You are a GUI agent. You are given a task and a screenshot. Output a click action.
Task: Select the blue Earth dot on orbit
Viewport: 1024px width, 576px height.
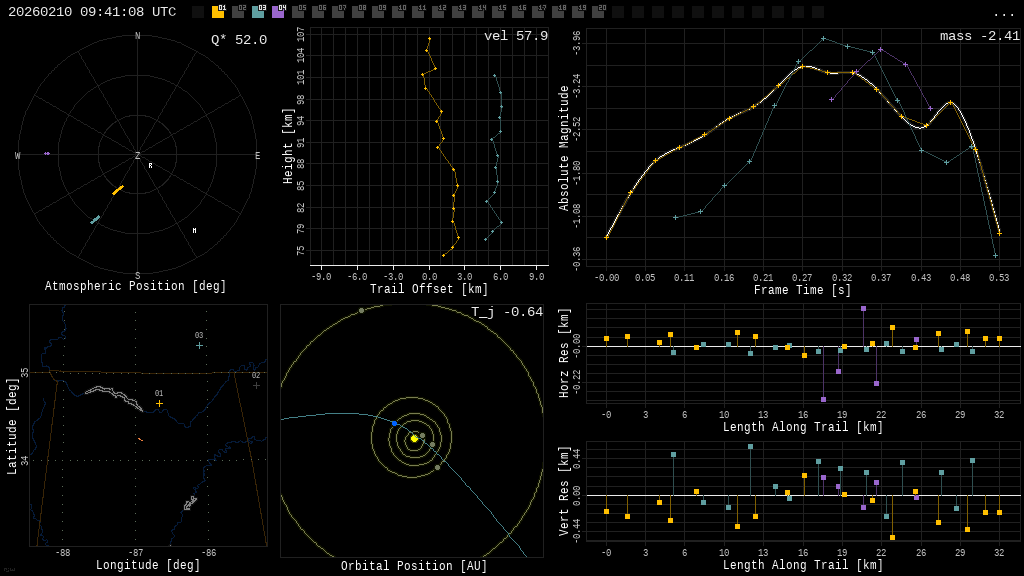(395, 423)
